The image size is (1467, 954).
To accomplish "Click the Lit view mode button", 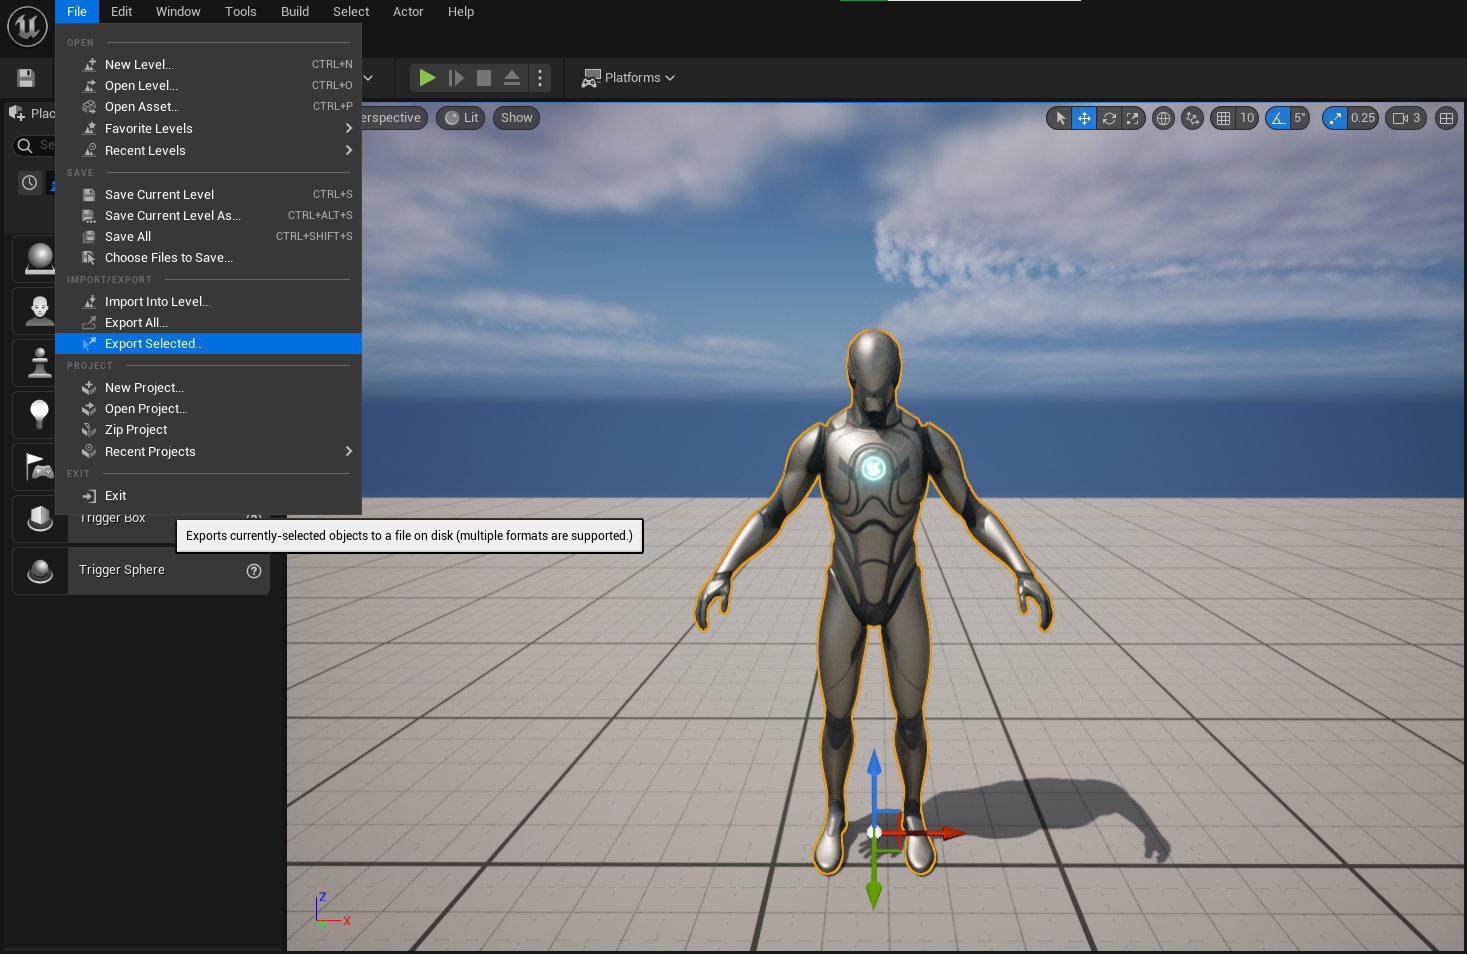I will pyautogui.click(x=462, y=118).
